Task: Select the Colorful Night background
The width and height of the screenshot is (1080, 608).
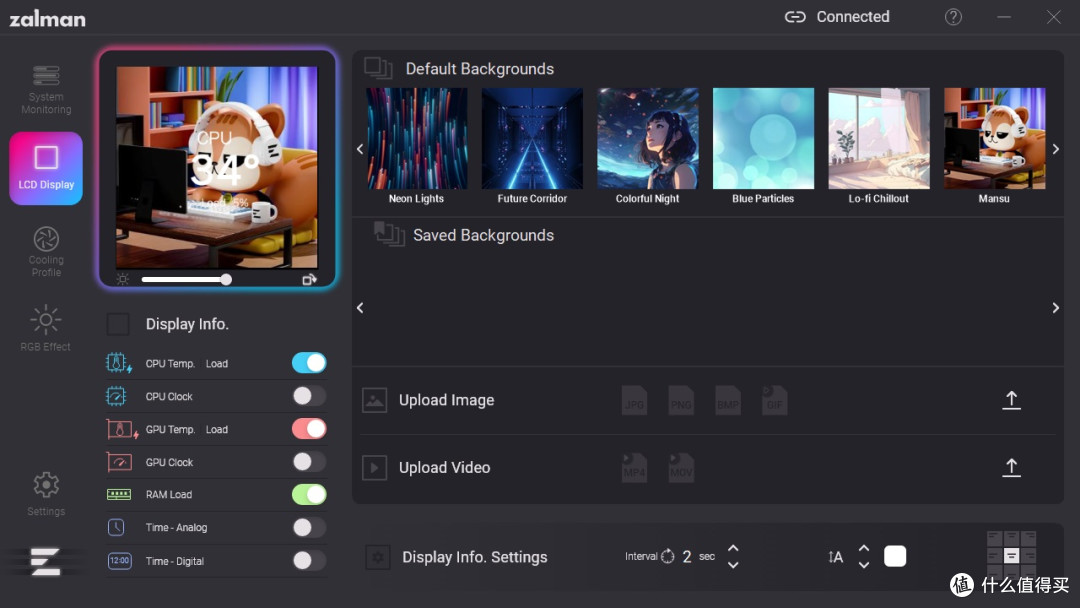Action: [648, 138]
